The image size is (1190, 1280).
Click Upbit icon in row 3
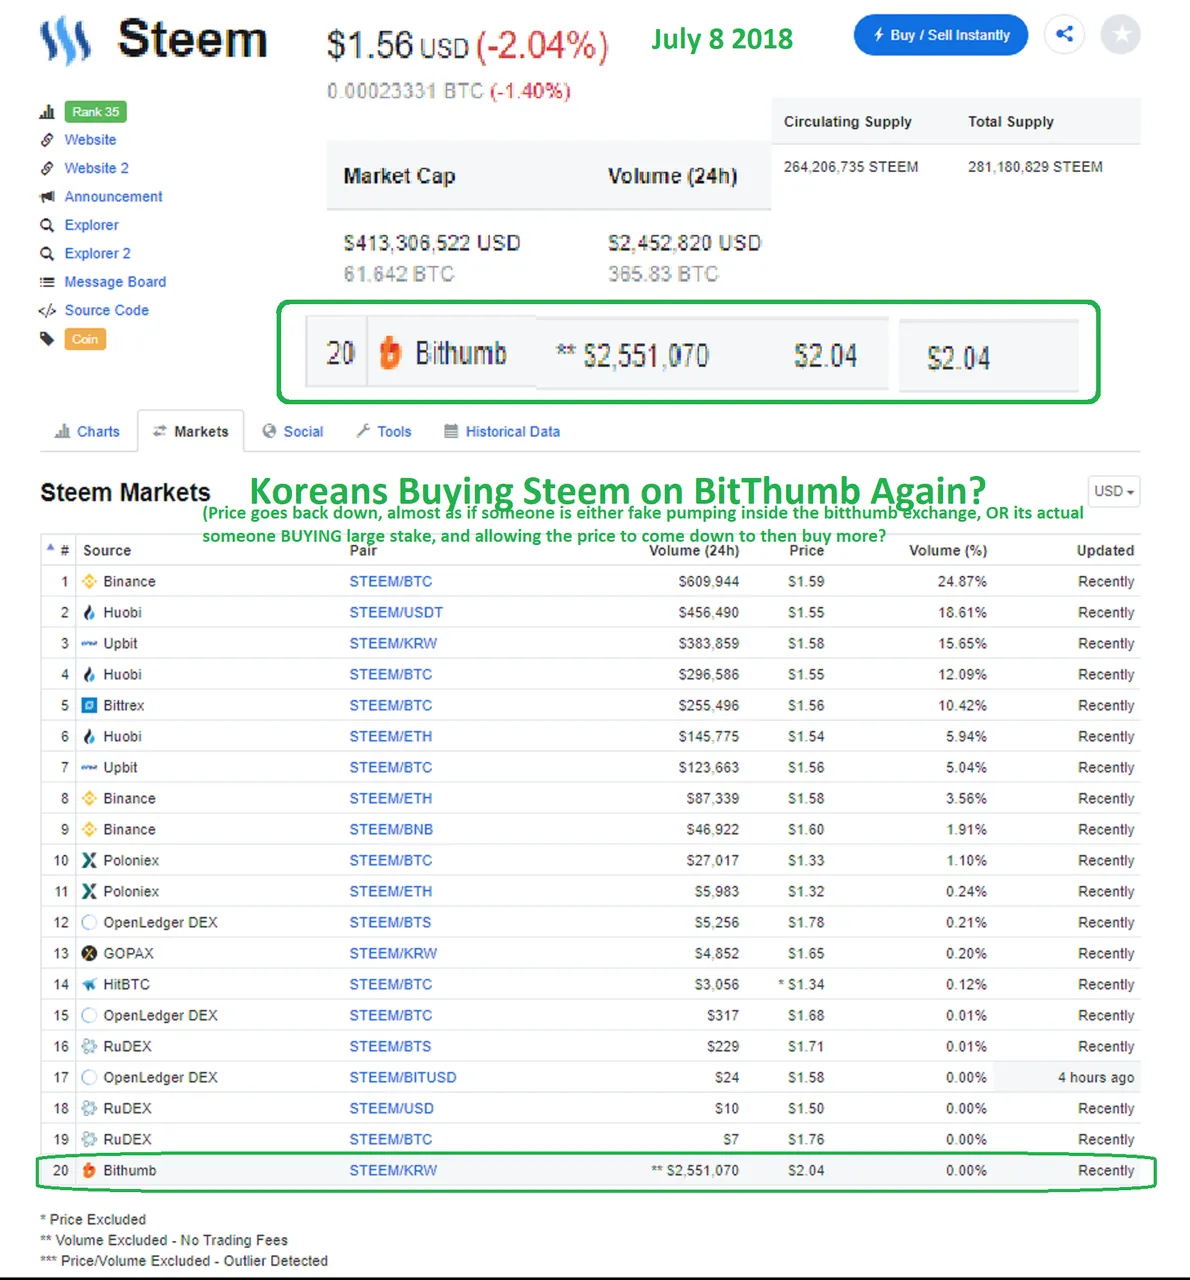point(89,643)
